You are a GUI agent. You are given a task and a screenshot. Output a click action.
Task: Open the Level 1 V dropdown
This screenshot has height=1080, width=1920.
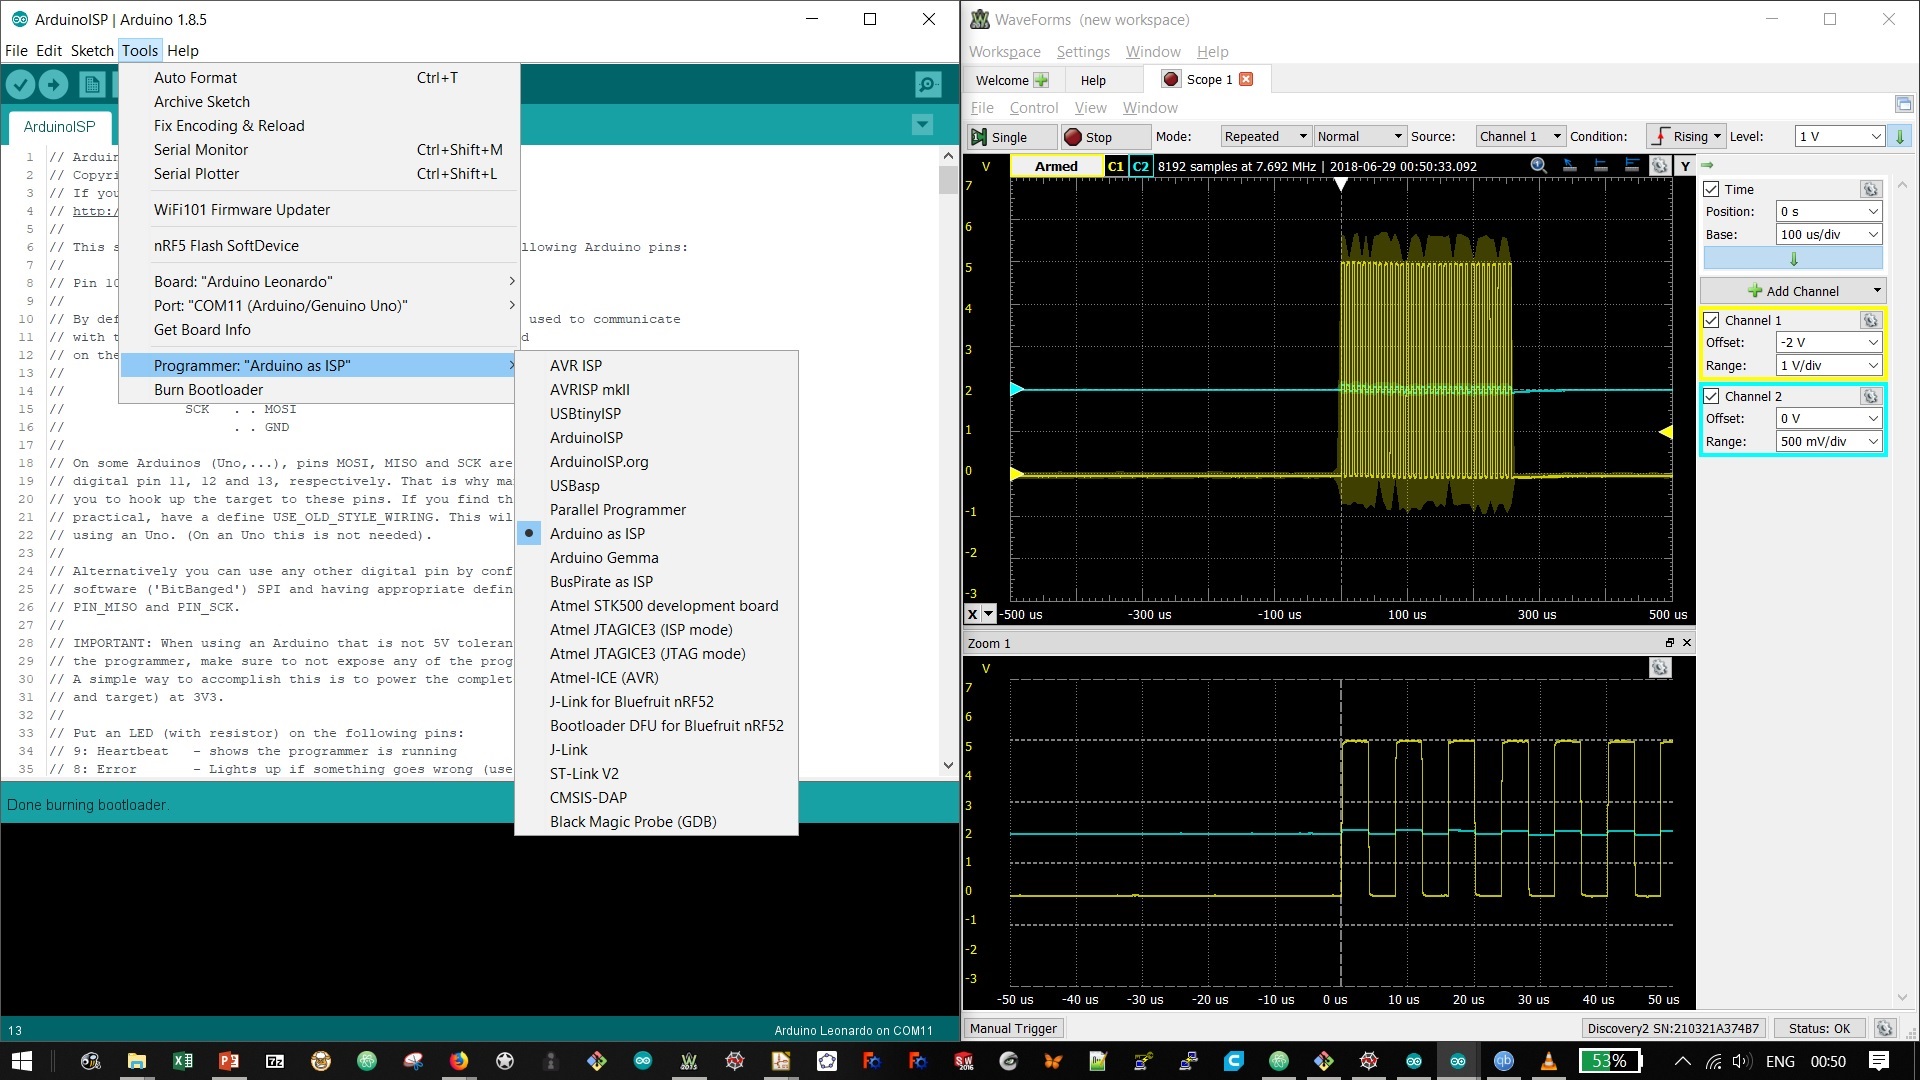point(1840,136)
